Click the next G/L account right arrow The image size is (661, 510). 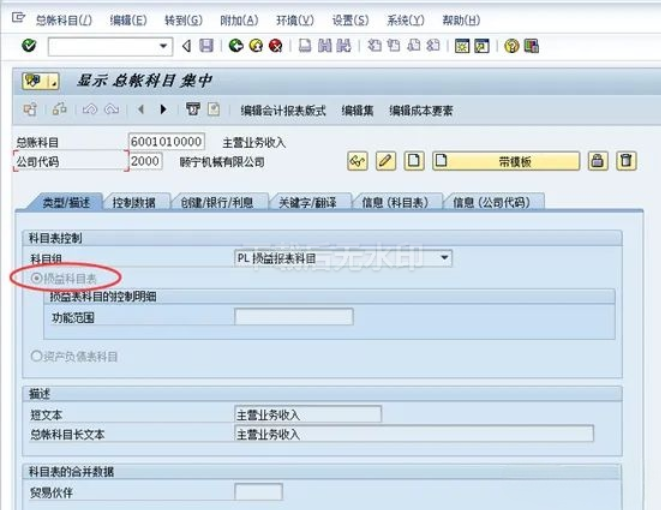click(x=163, y=110)
